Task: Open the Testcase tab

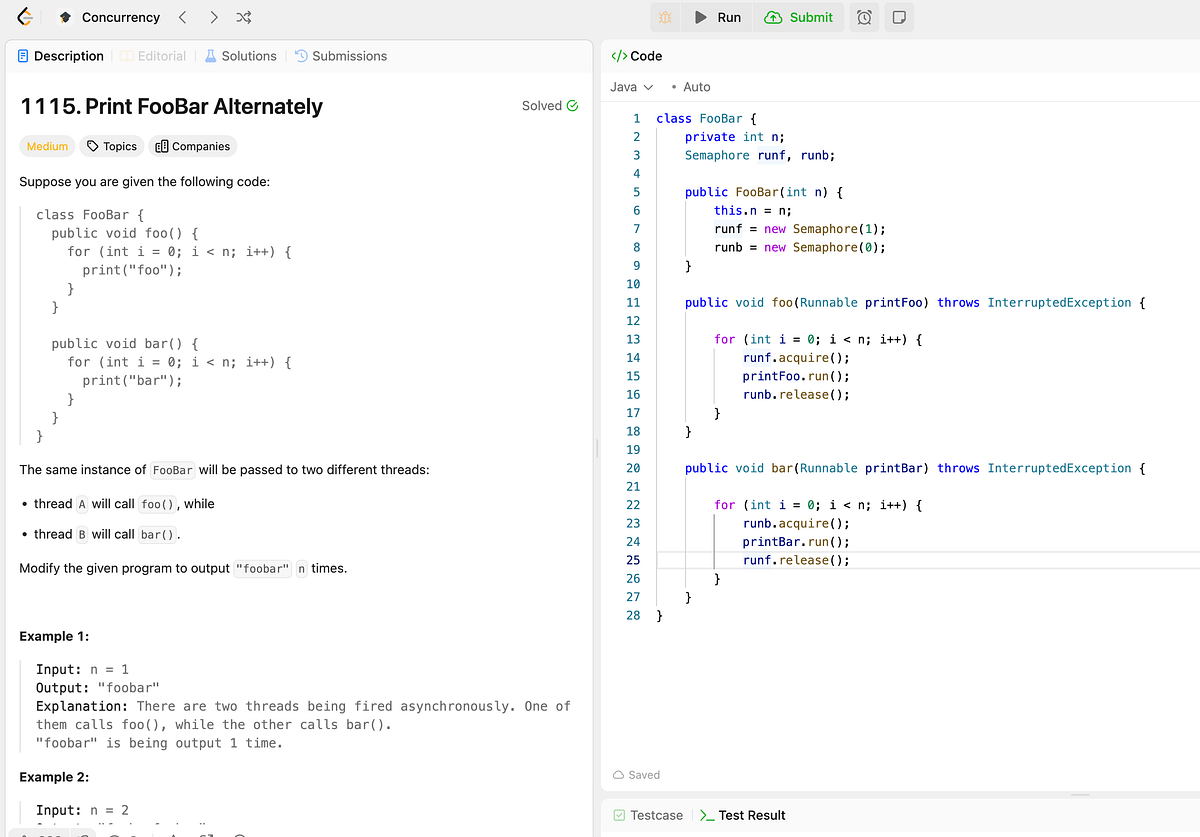Action: [648, 815]
